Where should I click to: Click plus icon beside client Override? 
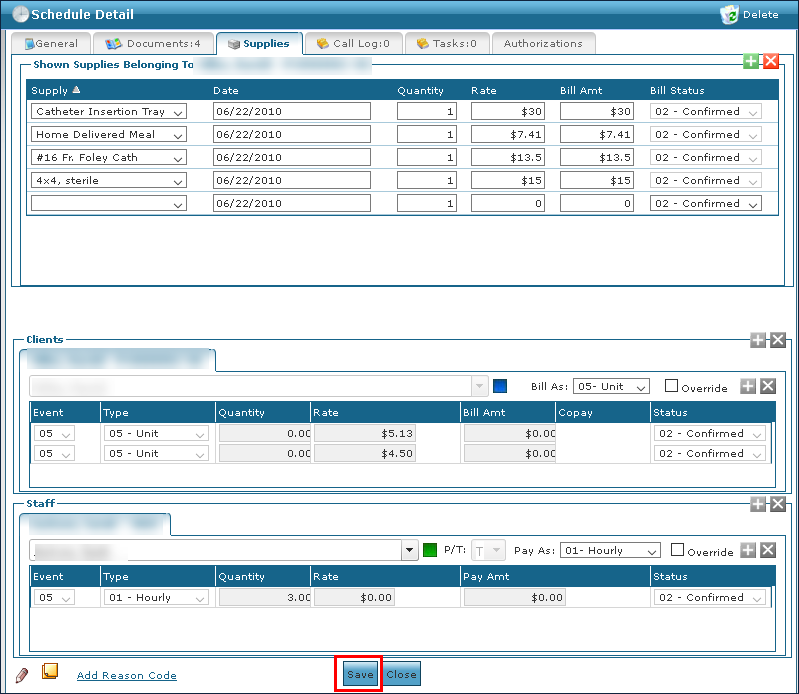pos(748,387)
